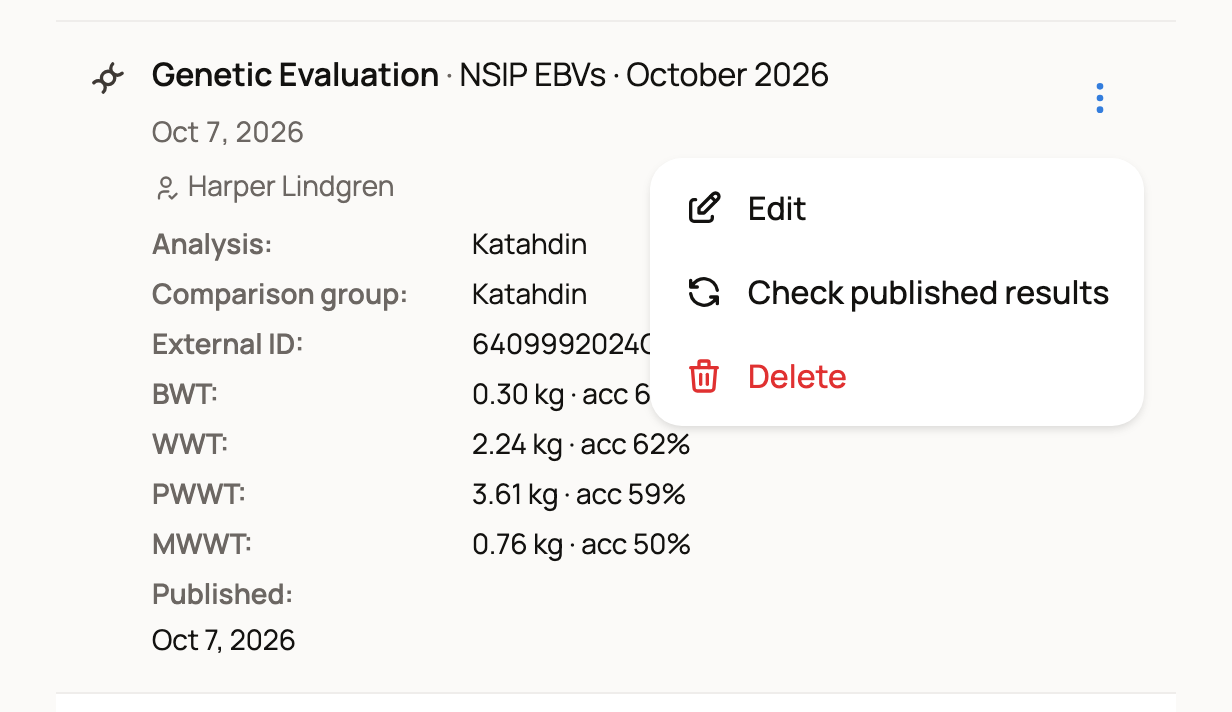
Task: Click the Published date Oct 7, 2026
Action: point(223,640)
